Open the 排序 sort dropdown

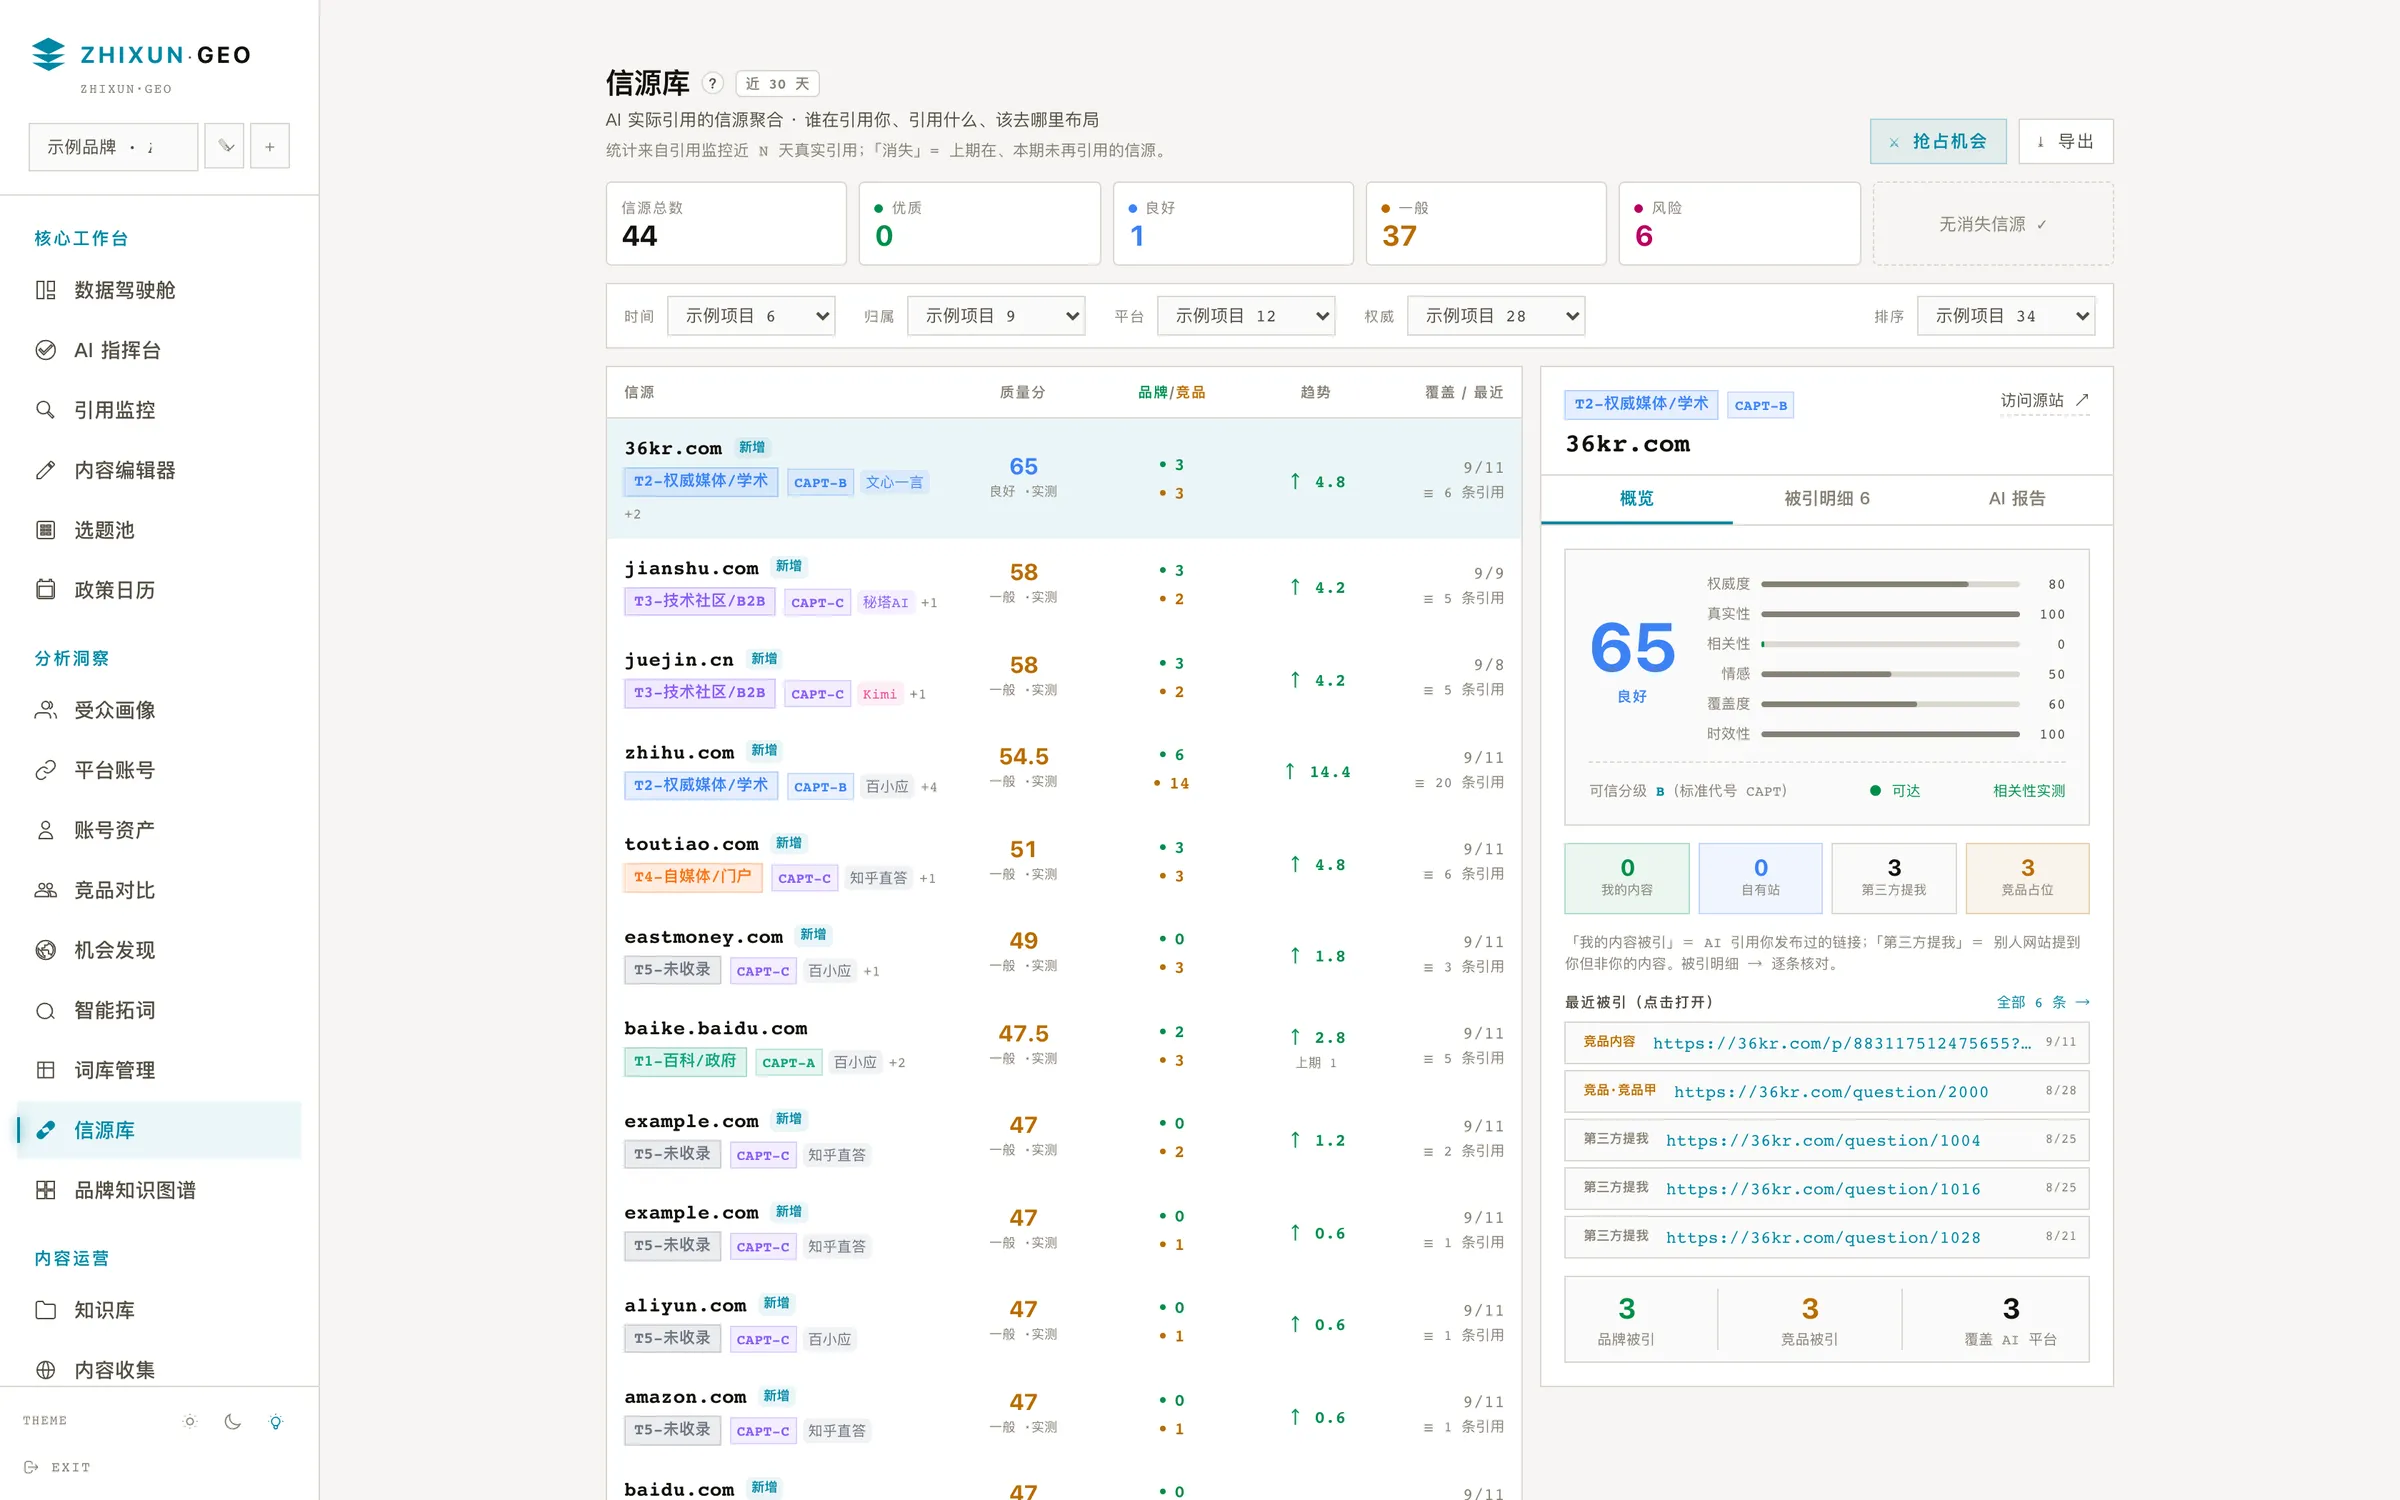(2006, 316)
